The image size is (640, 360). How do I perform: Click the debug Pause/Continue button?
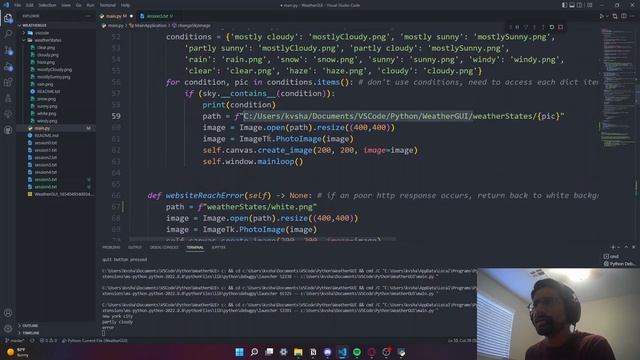pyautogui.click(x=517, y=27)
